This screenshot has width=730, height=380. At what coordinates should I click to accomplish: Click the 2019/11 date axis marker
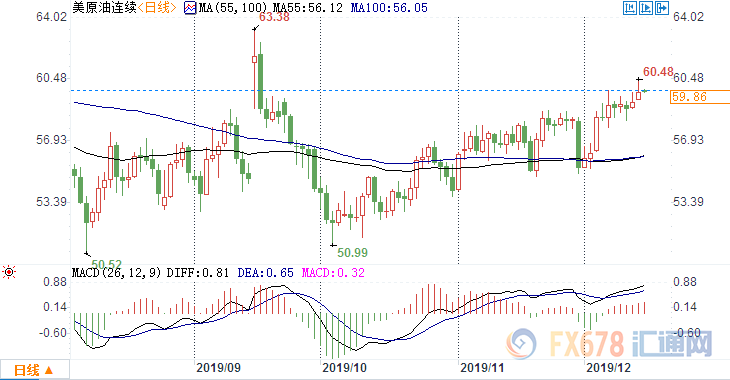point(482,368)
